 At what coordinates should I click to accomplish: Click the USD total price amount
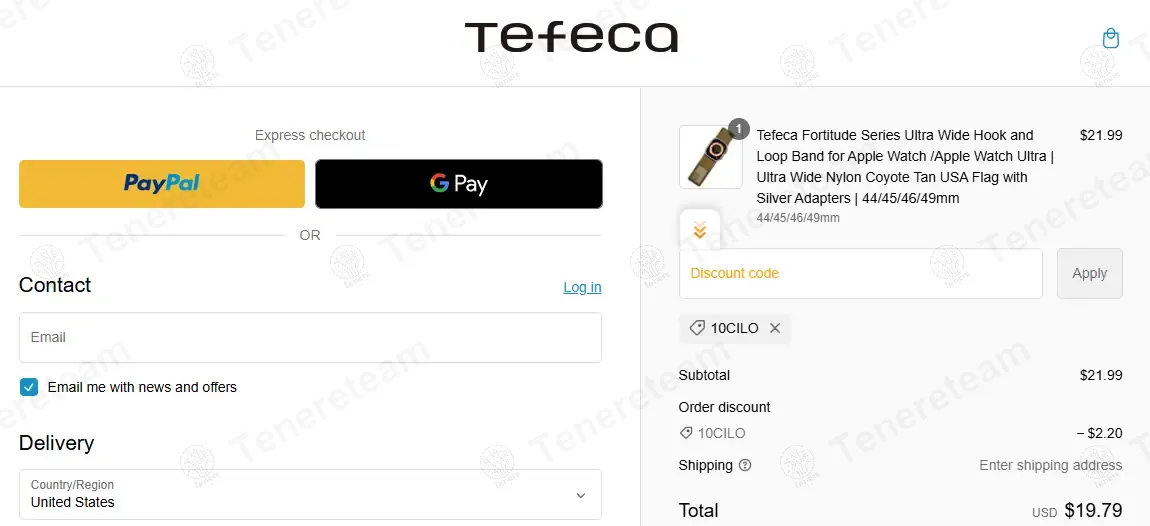click(1093, 510)
